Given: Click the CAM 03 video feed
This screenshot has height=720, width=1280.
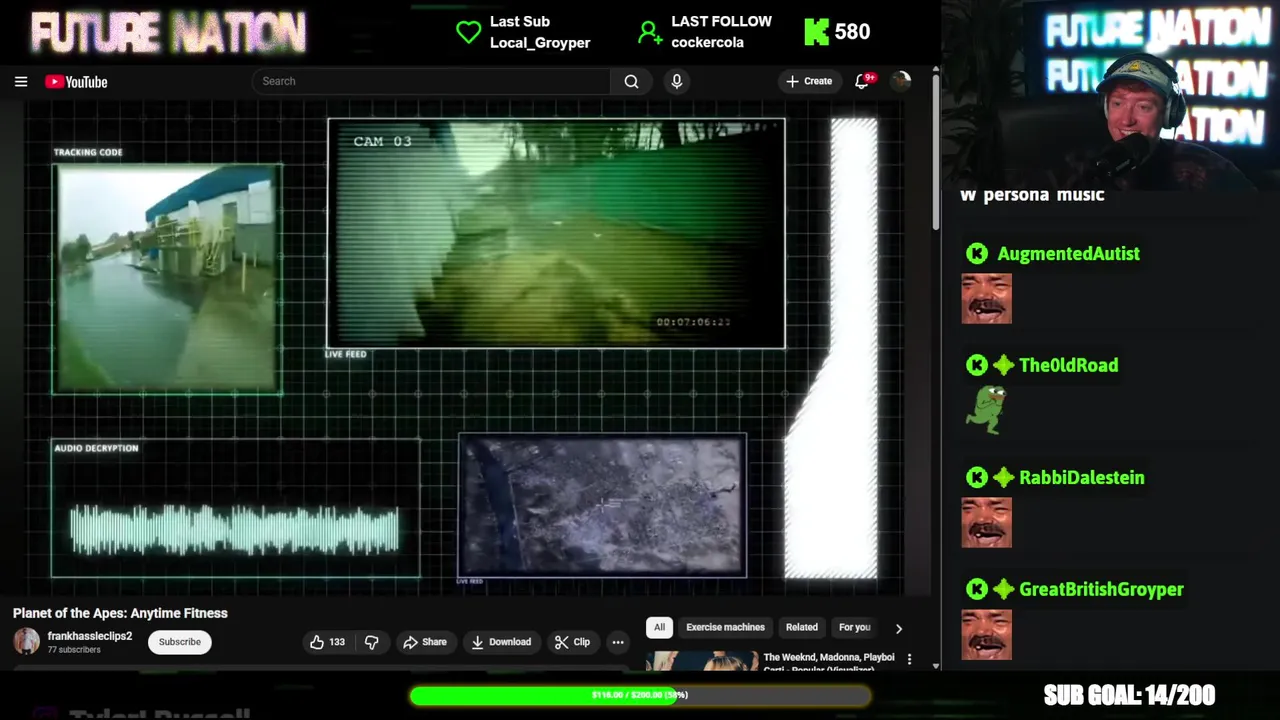Looking at the screenshot, I should click(x=556, y=233).
